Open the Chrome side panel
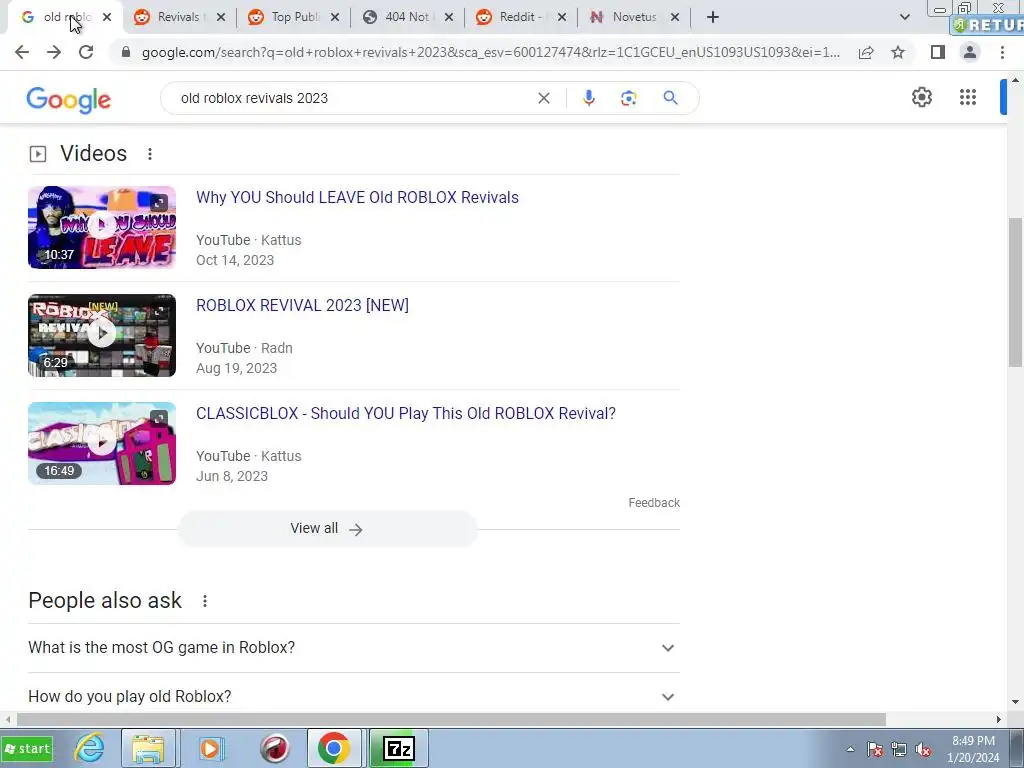 pos(938,52)
